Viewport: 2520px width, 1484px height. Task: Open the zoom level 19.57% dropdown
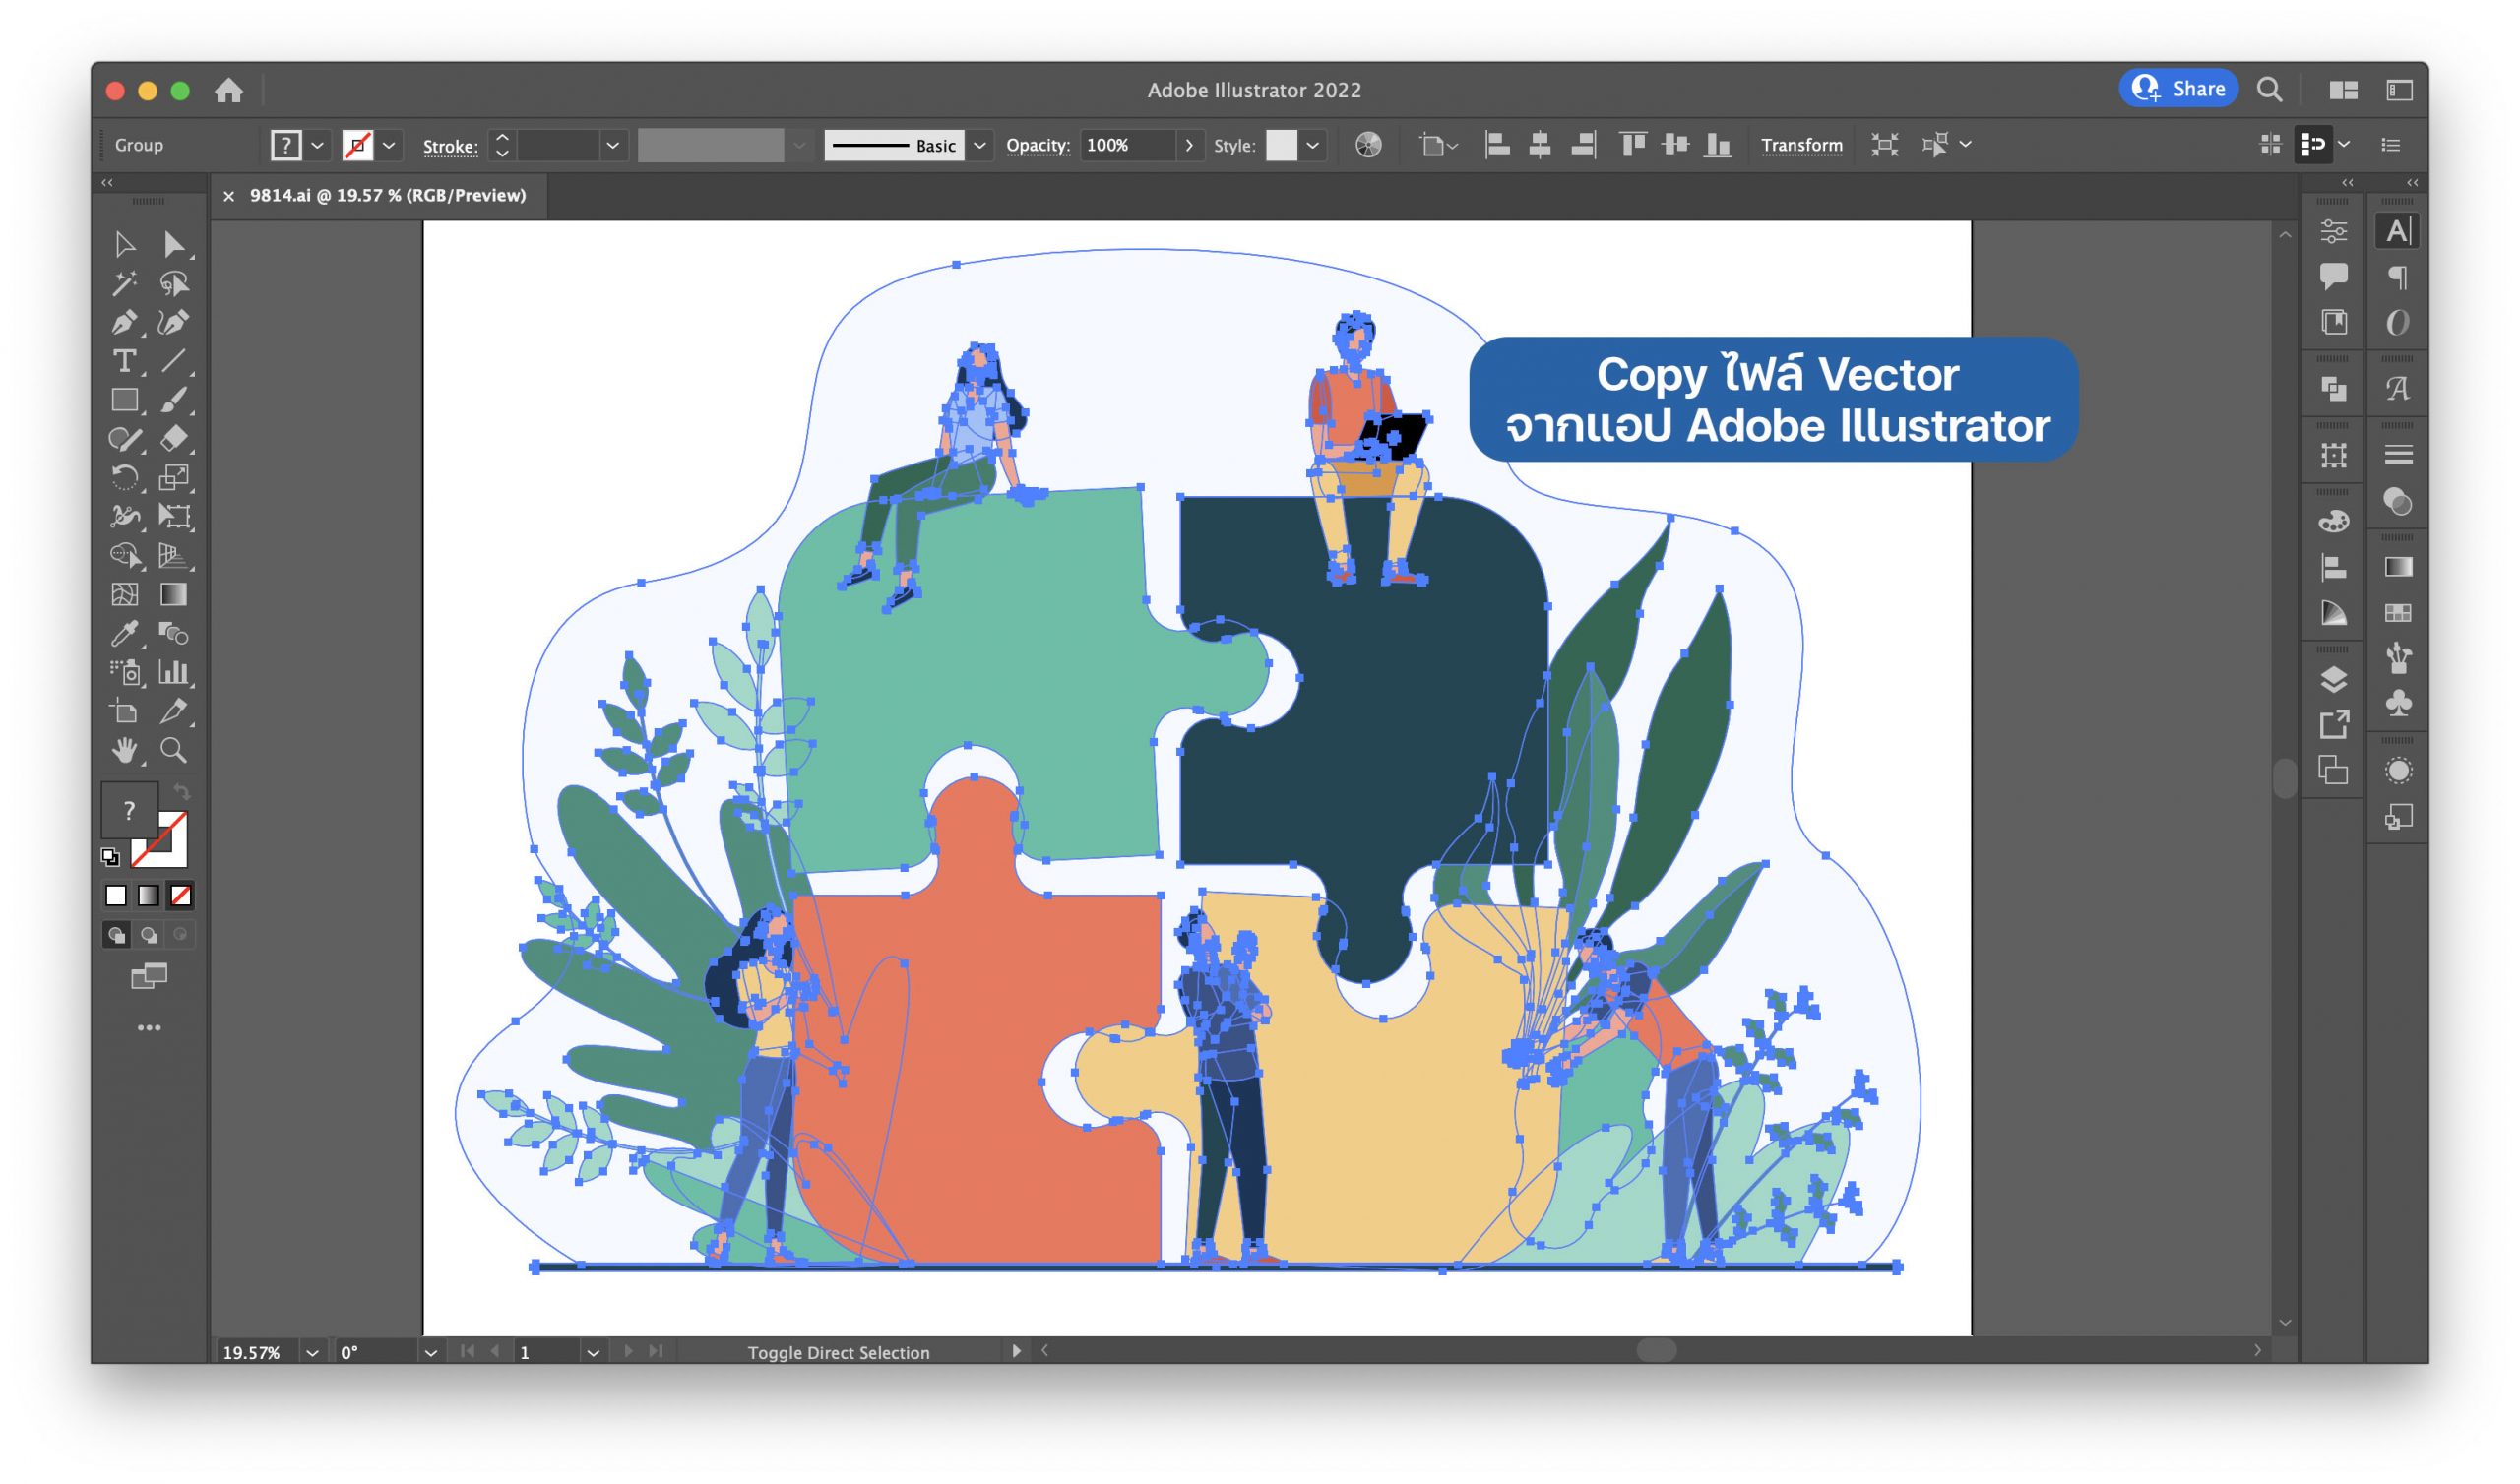[312, 1353]
